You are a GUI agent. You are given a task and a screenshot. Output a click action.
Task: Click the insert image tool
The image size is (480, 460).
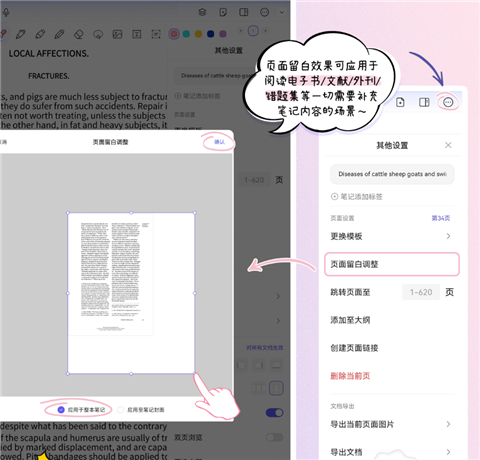pos(117,34)
